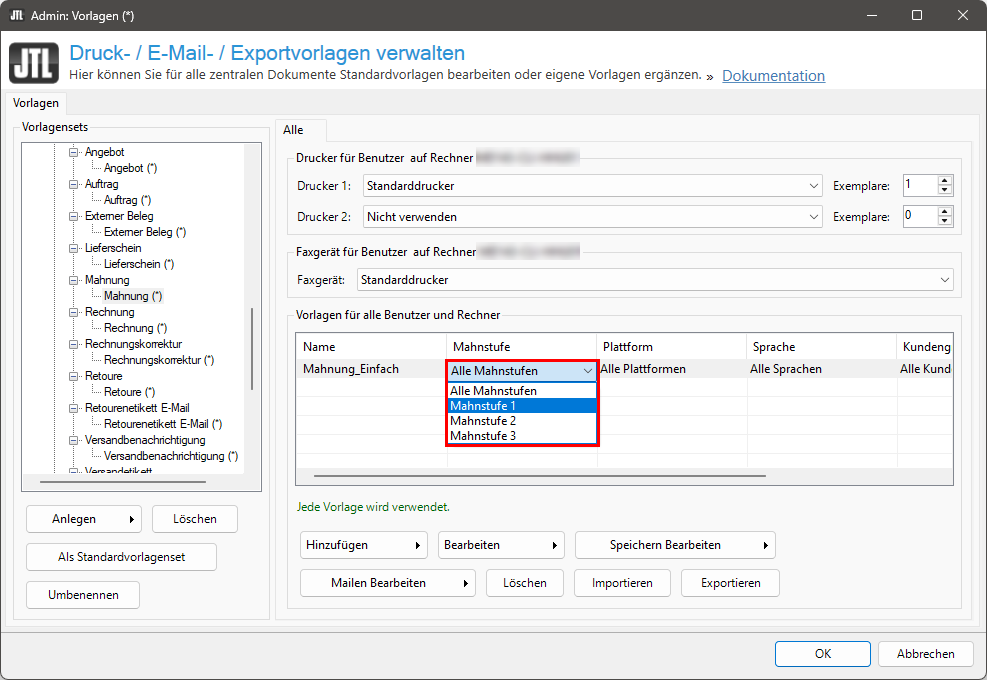987x680 pixels.
Task: Choose Mahnstufe 2 from the list
Action: click(x=522, y=421)
